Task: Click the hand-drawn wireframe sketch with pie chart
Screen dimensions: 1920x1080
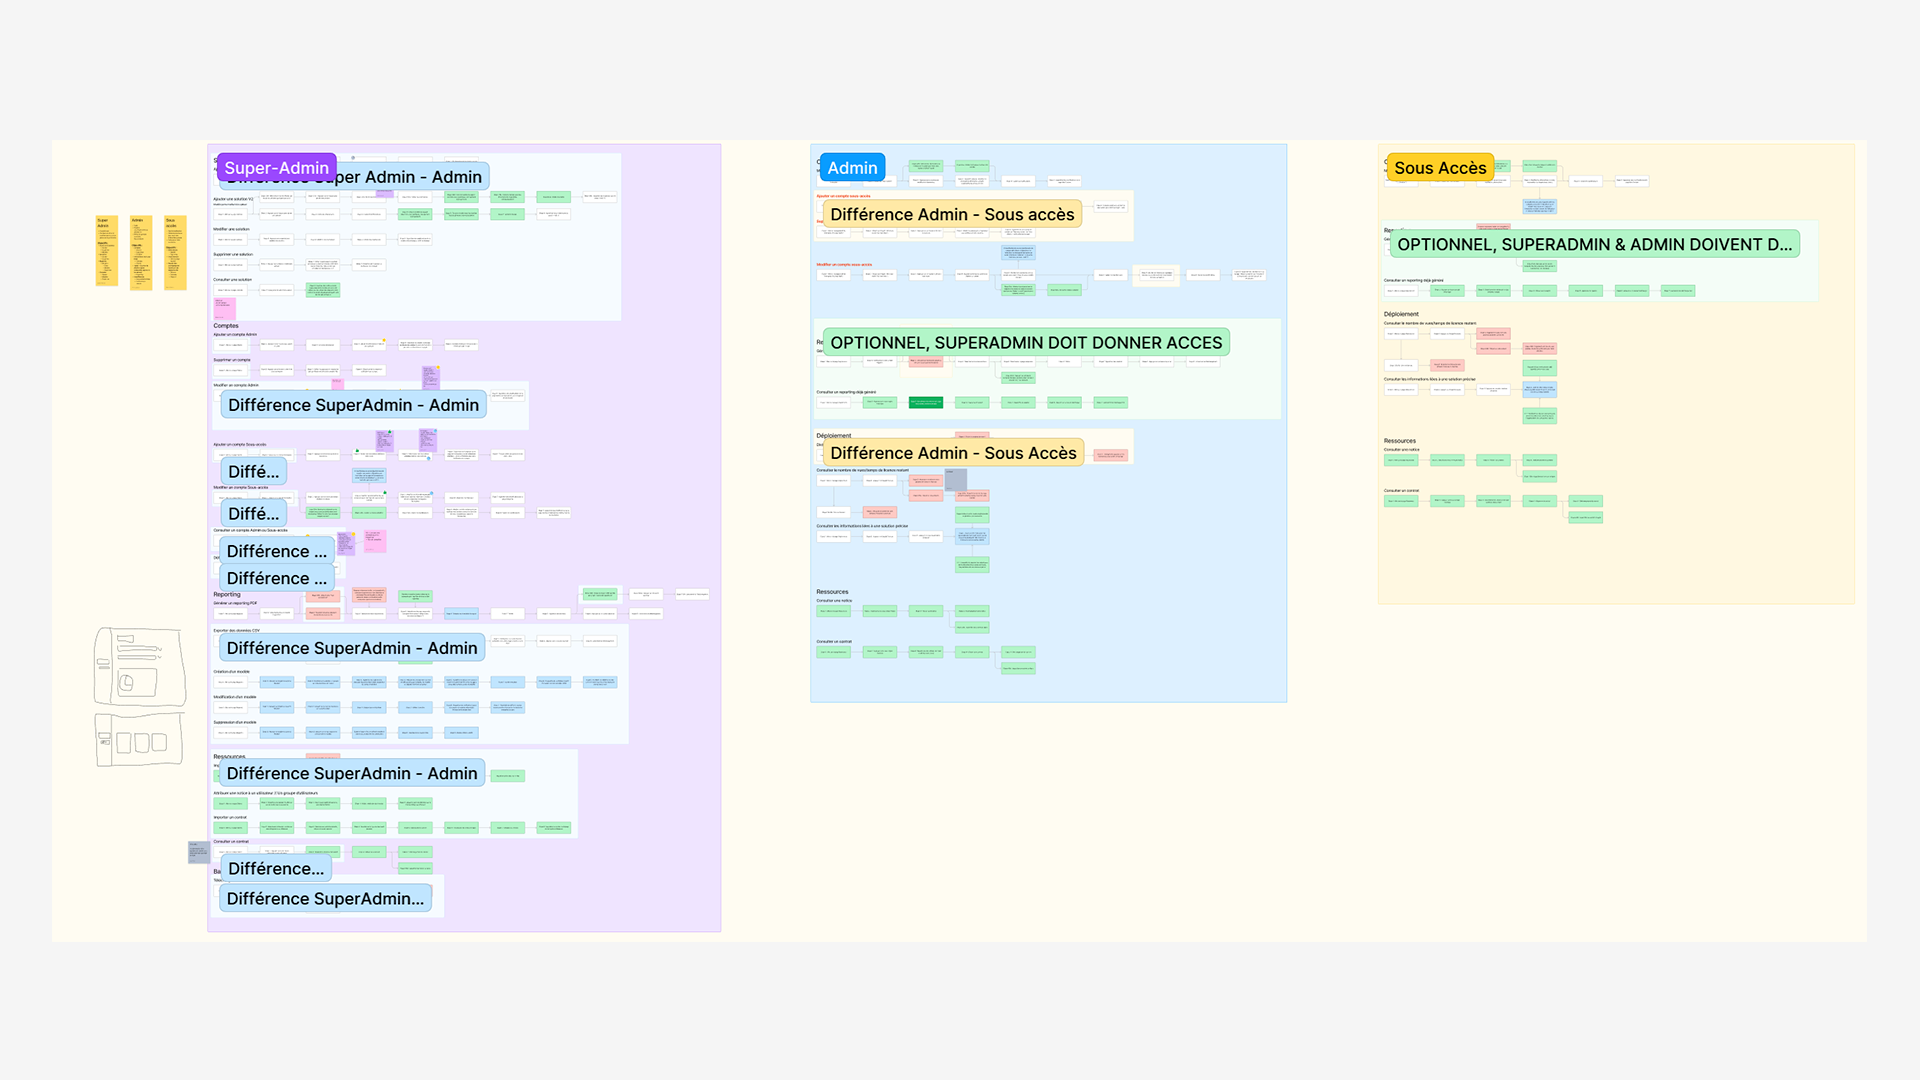Action: (x=140, y=667)
